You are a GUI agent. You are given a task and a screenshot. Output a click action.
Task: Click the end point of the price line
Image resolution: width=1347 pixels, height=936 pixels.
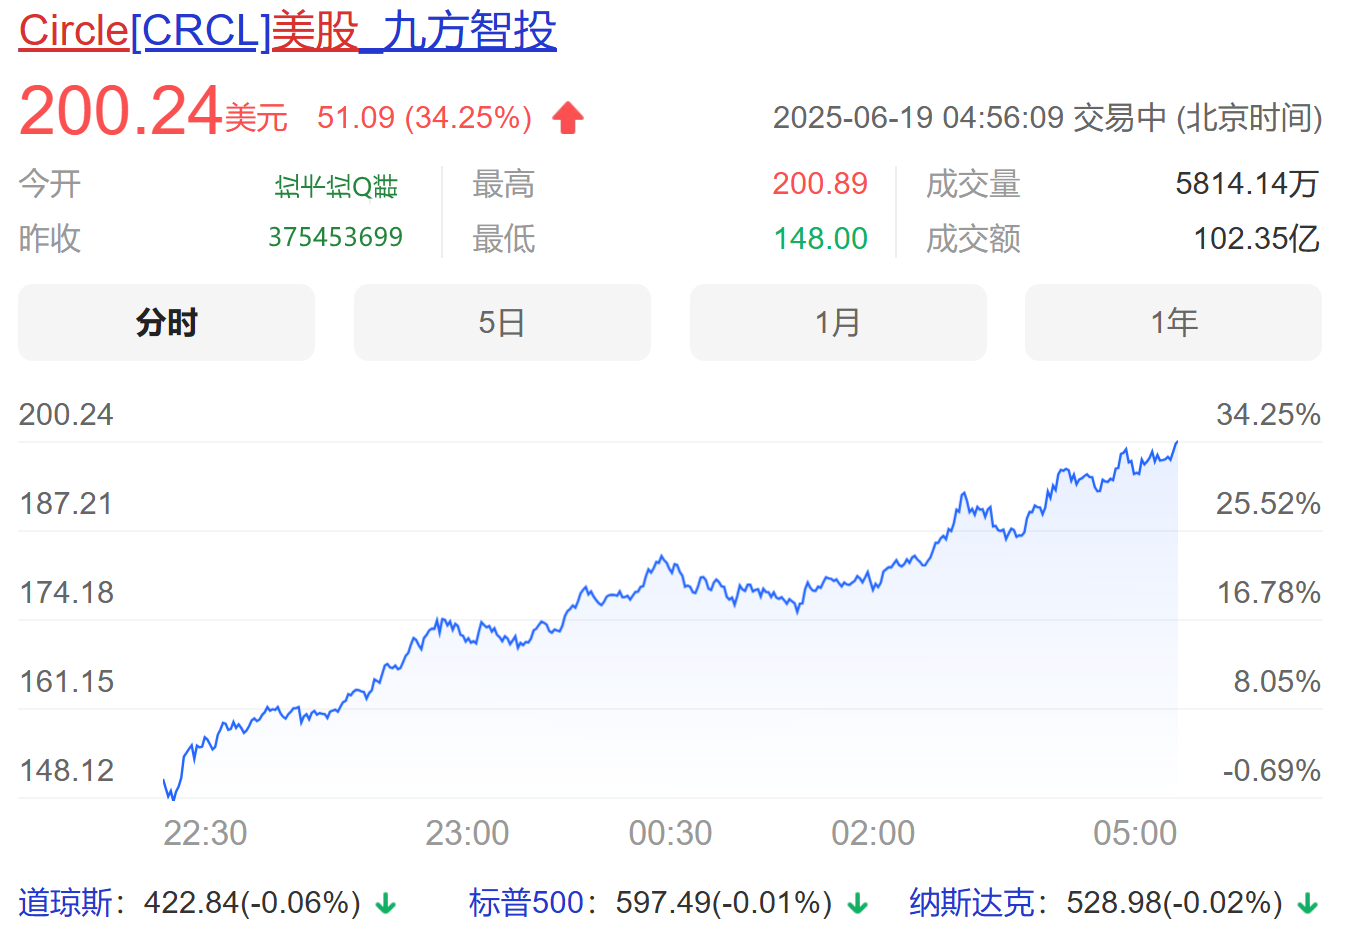(x=1177, y=442)
